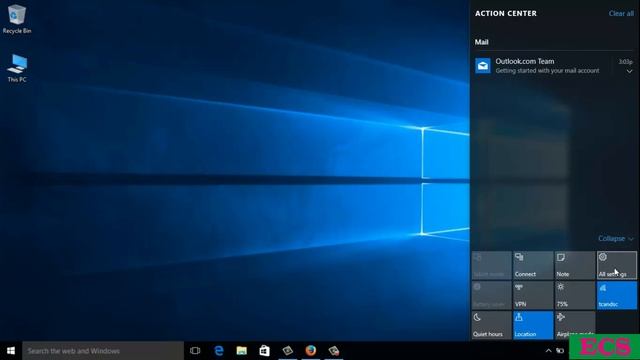Toggle Tablet mode quick action
This screenshot has width=640, height=360.
pos(491,265)
